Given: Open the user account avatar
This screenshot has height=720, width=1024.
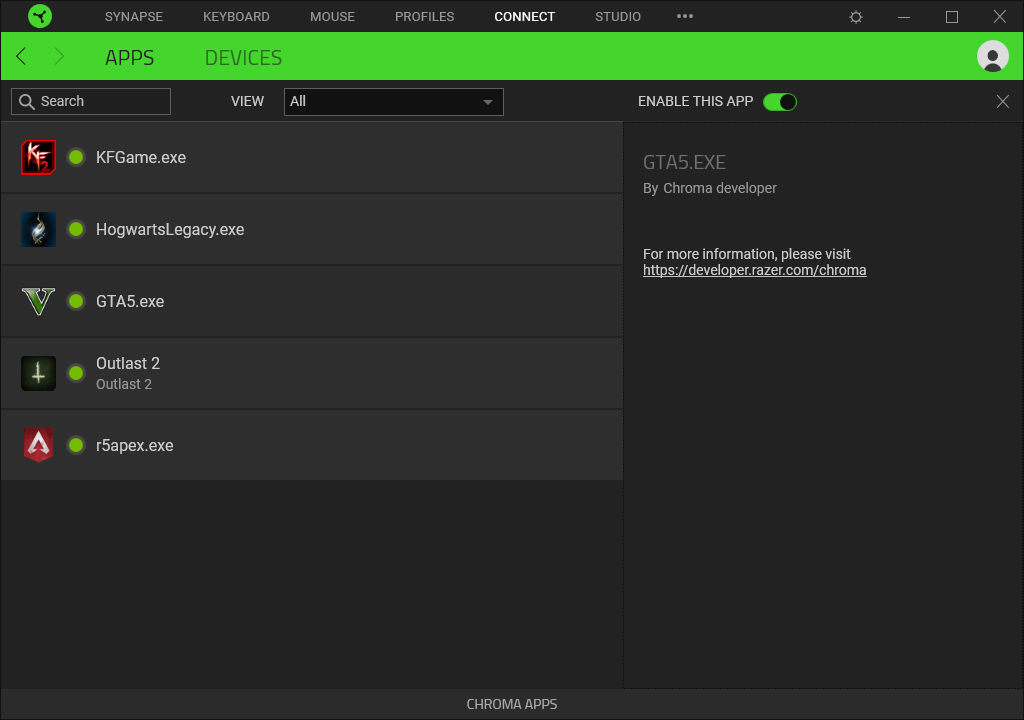Looking at the screenshot, I should (993, 57).
